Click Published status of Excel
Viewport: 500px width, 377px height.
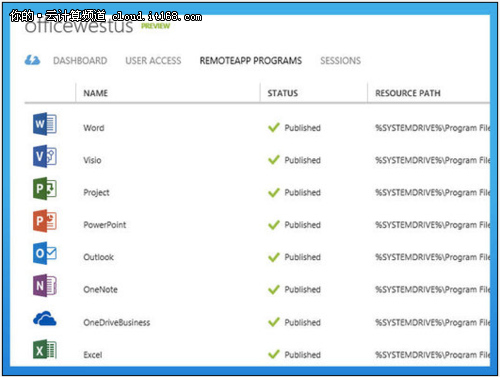pos(302,355)
